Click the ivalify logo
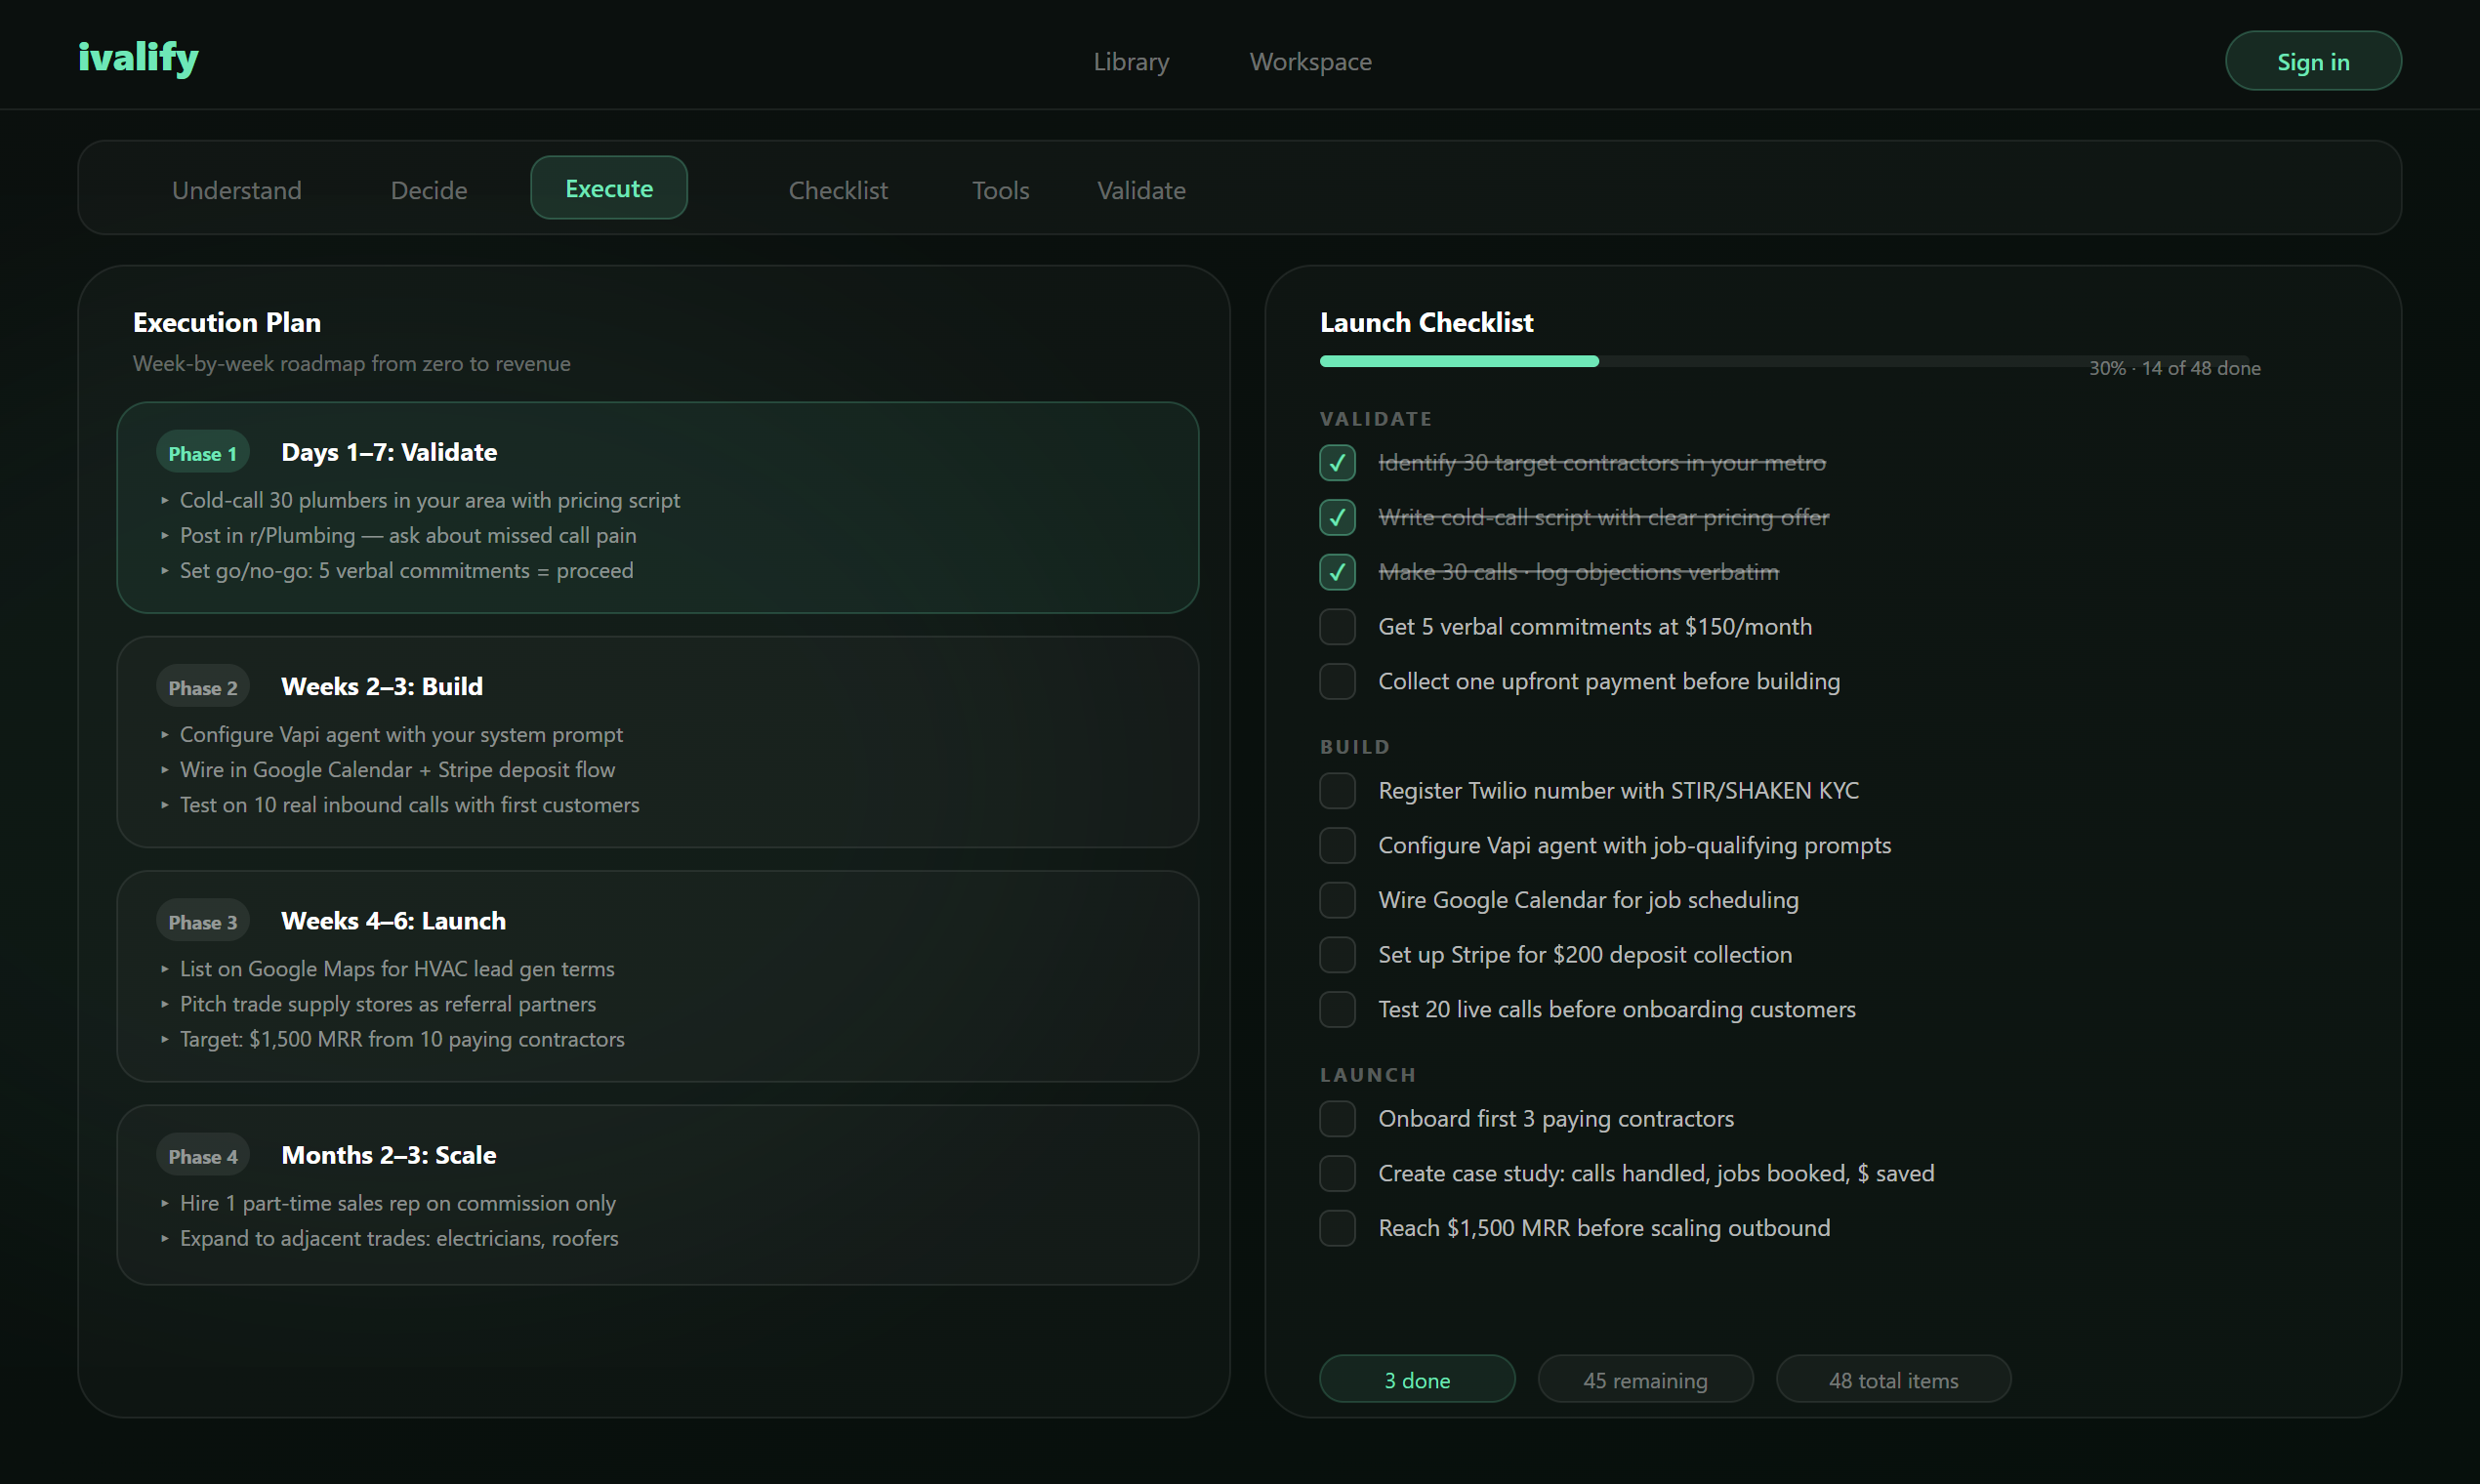2480x1484 pixels. pos(138,58)
